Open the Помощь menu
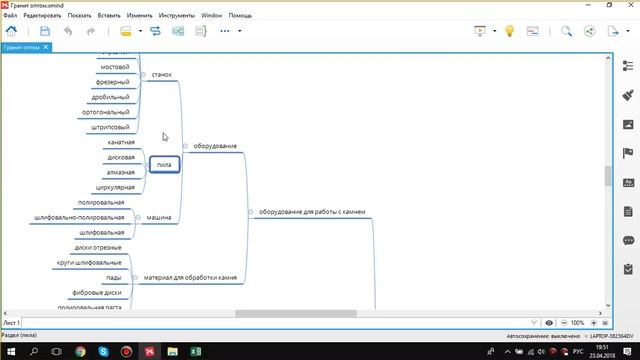 click(240, 16)
